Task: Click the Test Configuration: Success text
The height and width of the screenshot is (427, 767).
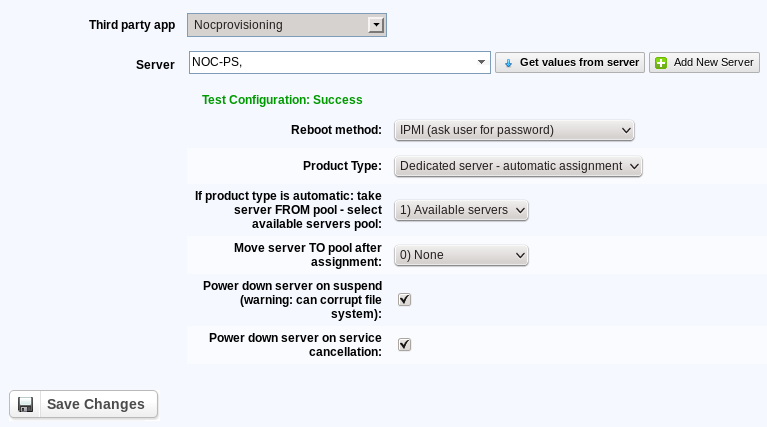Action: 282,100
